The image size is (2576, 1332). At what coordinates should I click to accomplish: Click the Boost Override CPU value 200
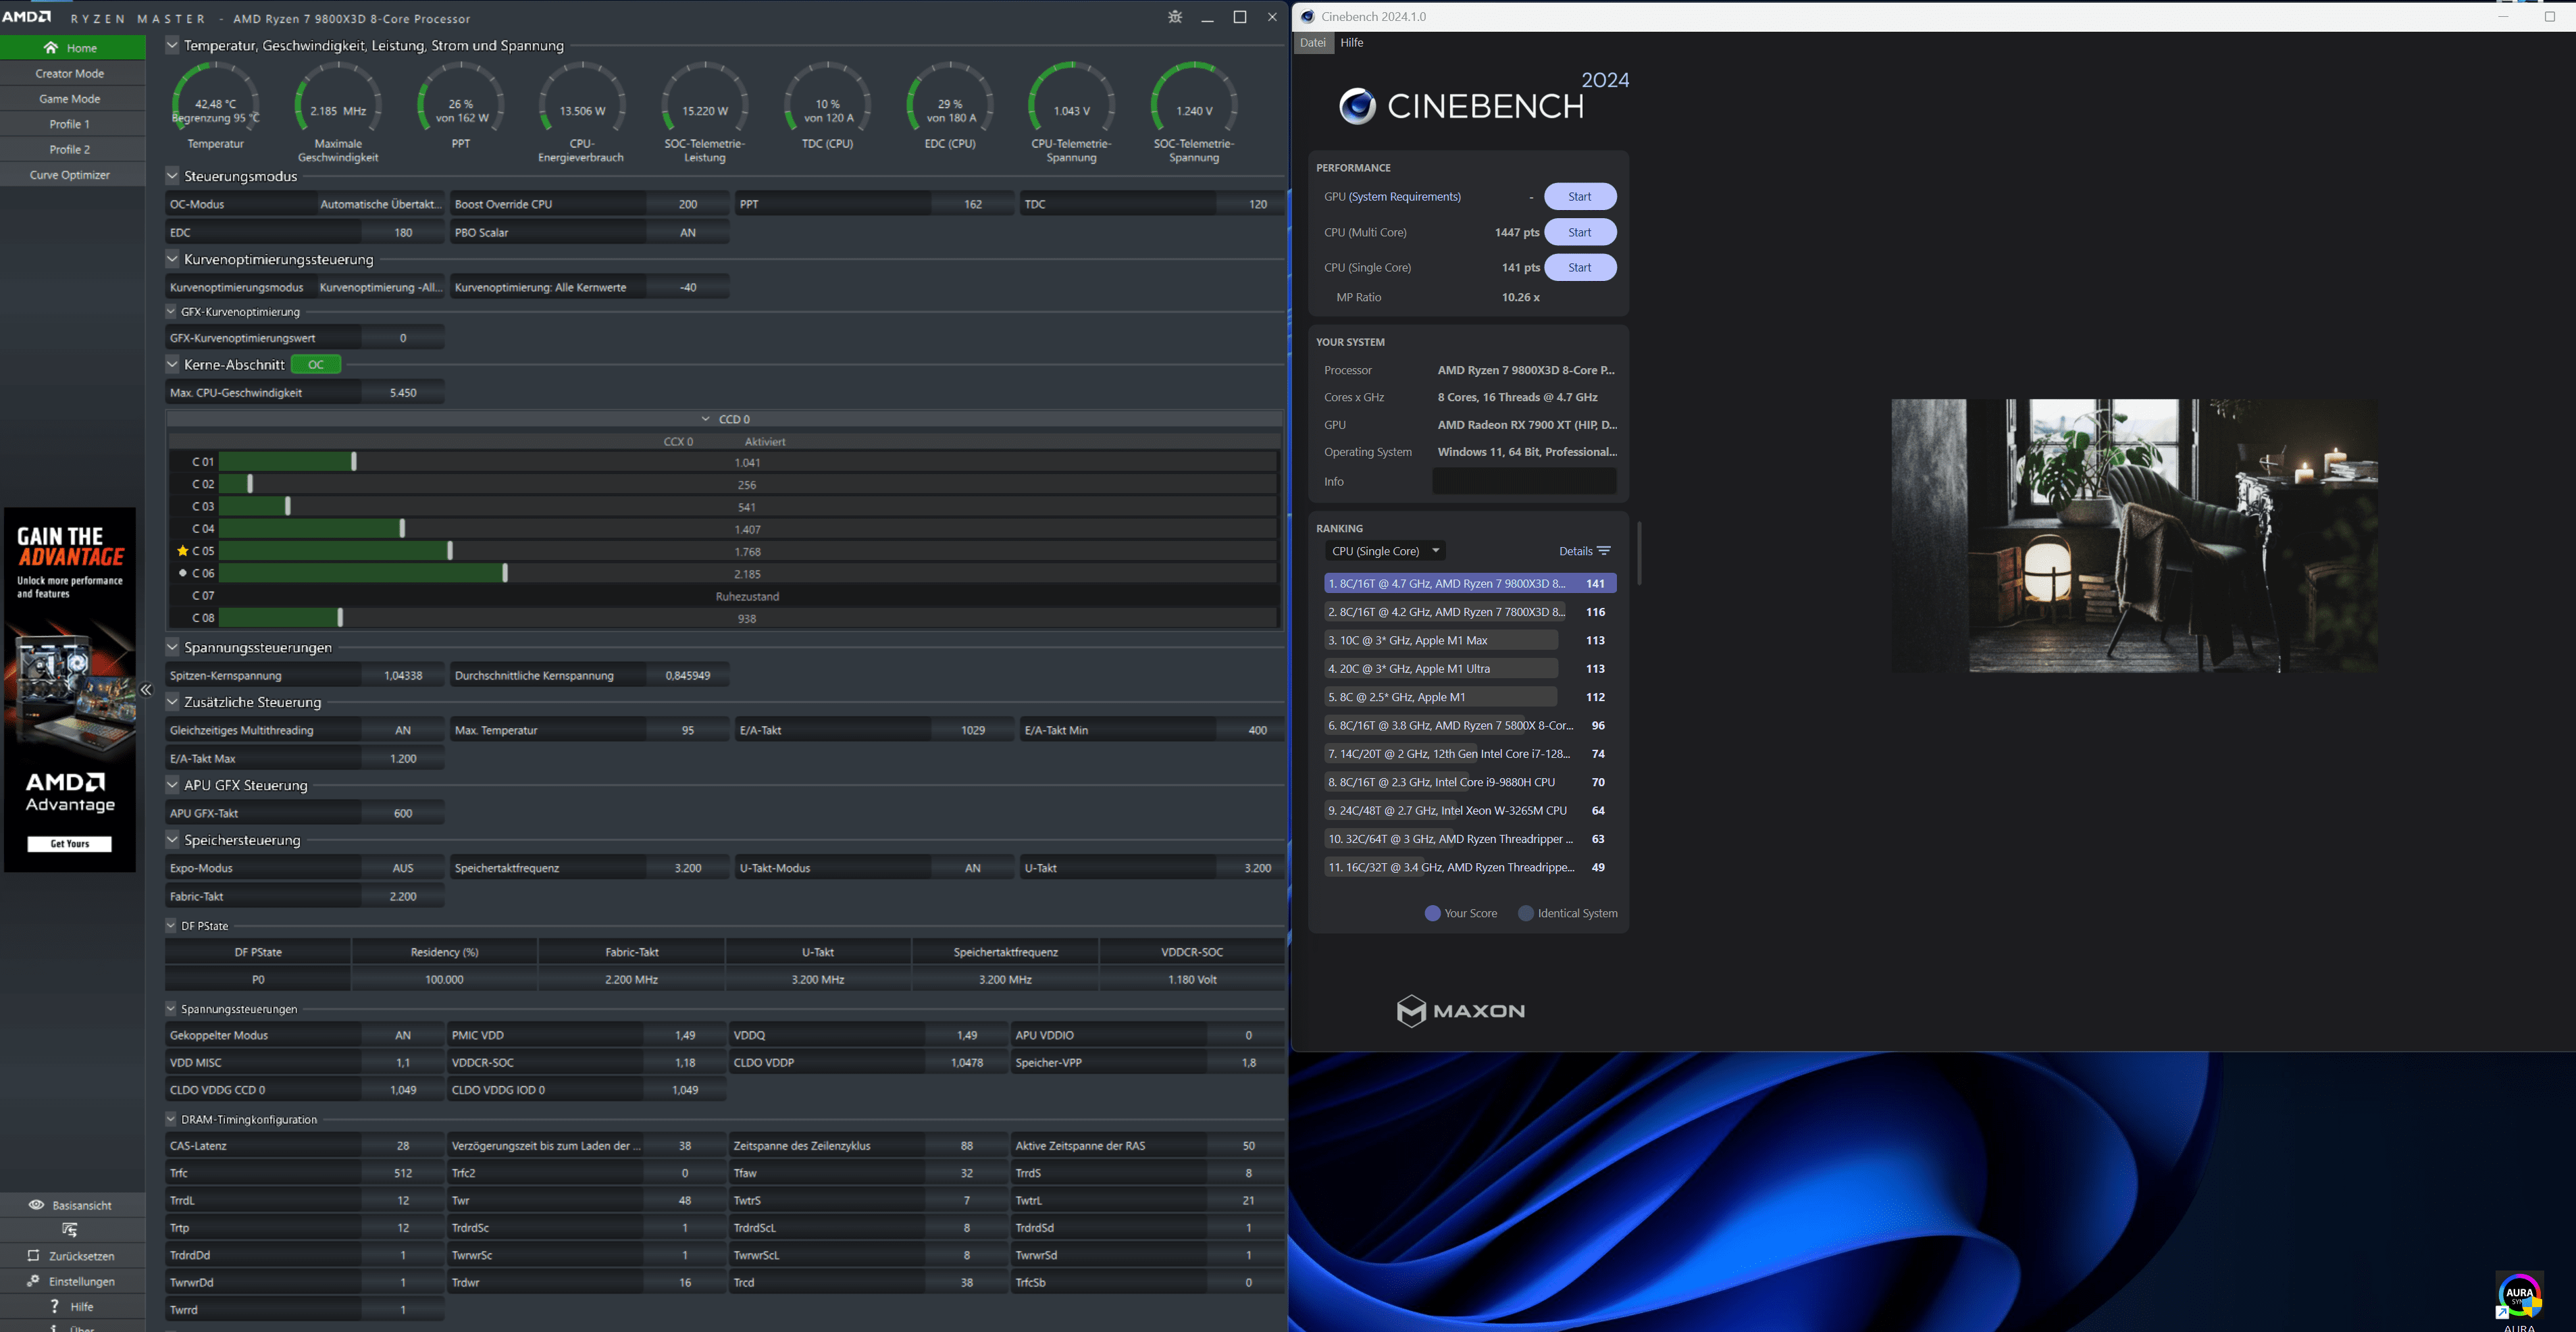click(688, 204)
